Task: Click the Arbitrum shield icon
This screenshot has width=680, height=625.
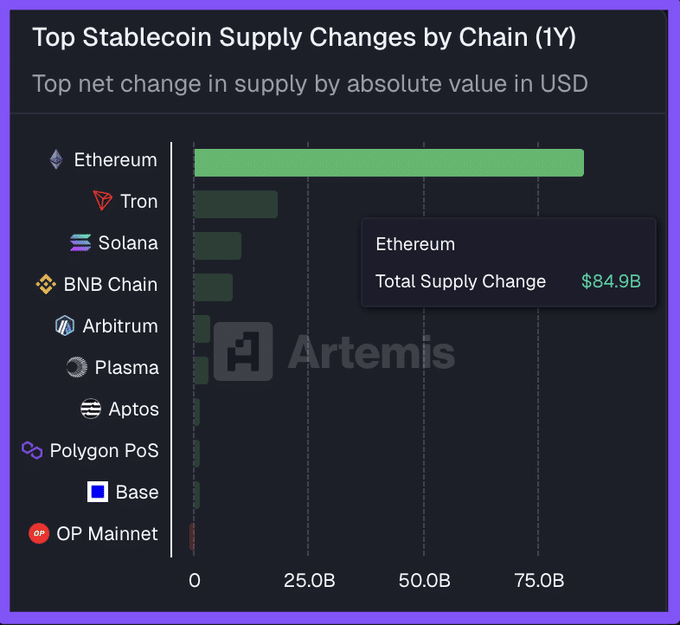Action: tap(65, 326)
